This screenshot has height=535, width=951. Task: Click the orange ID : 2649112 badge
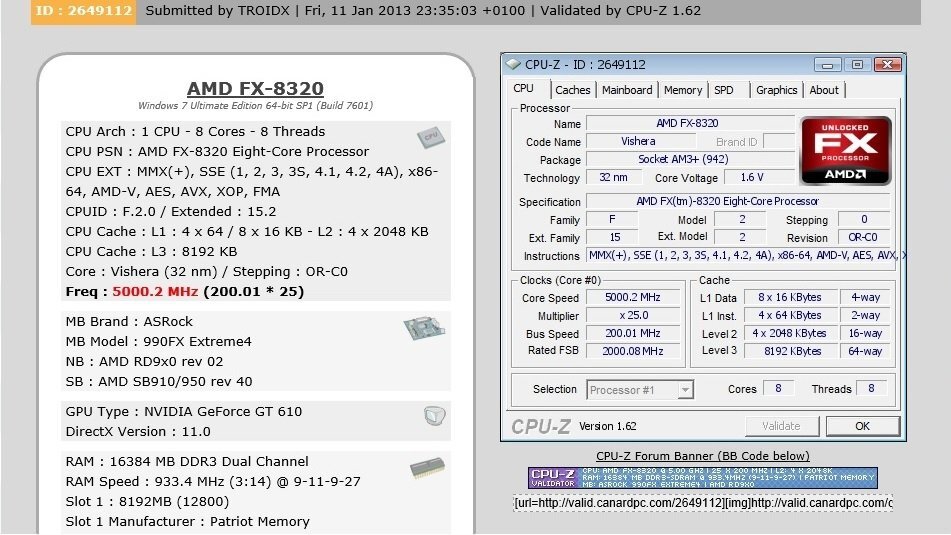(x=84, y=11)
